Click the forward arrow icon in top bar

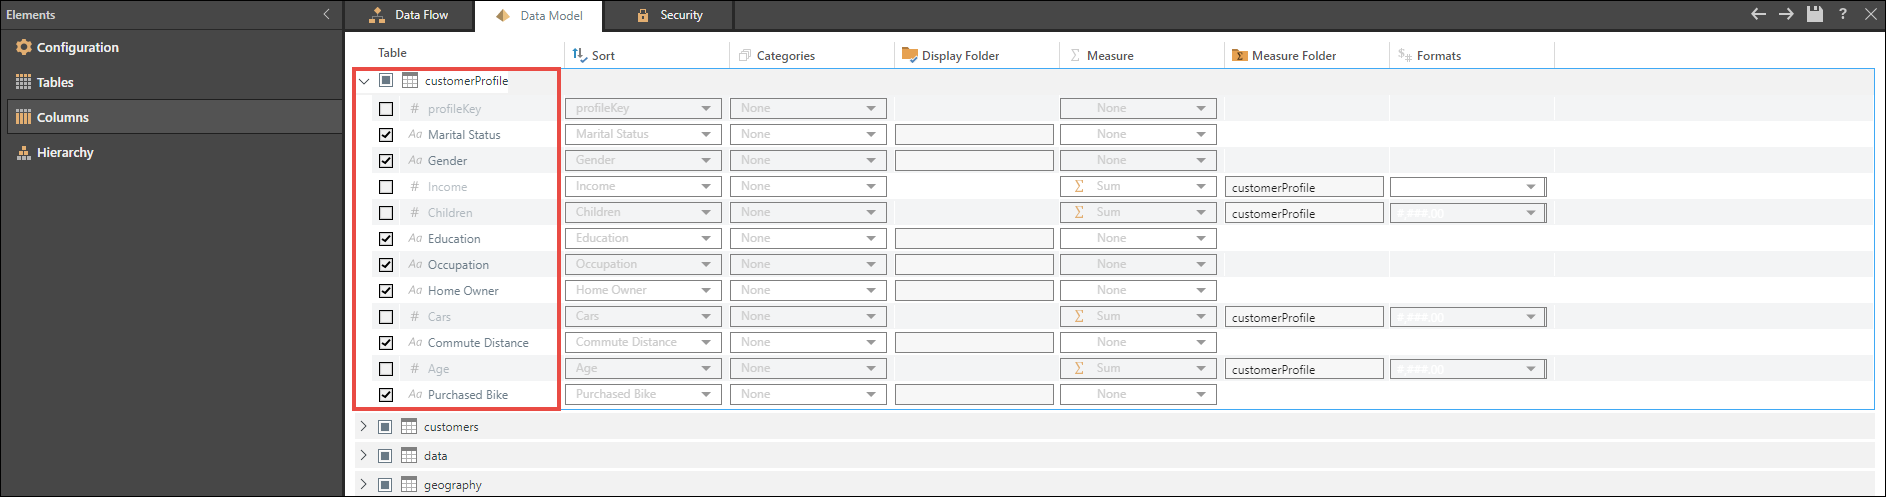1786,14
